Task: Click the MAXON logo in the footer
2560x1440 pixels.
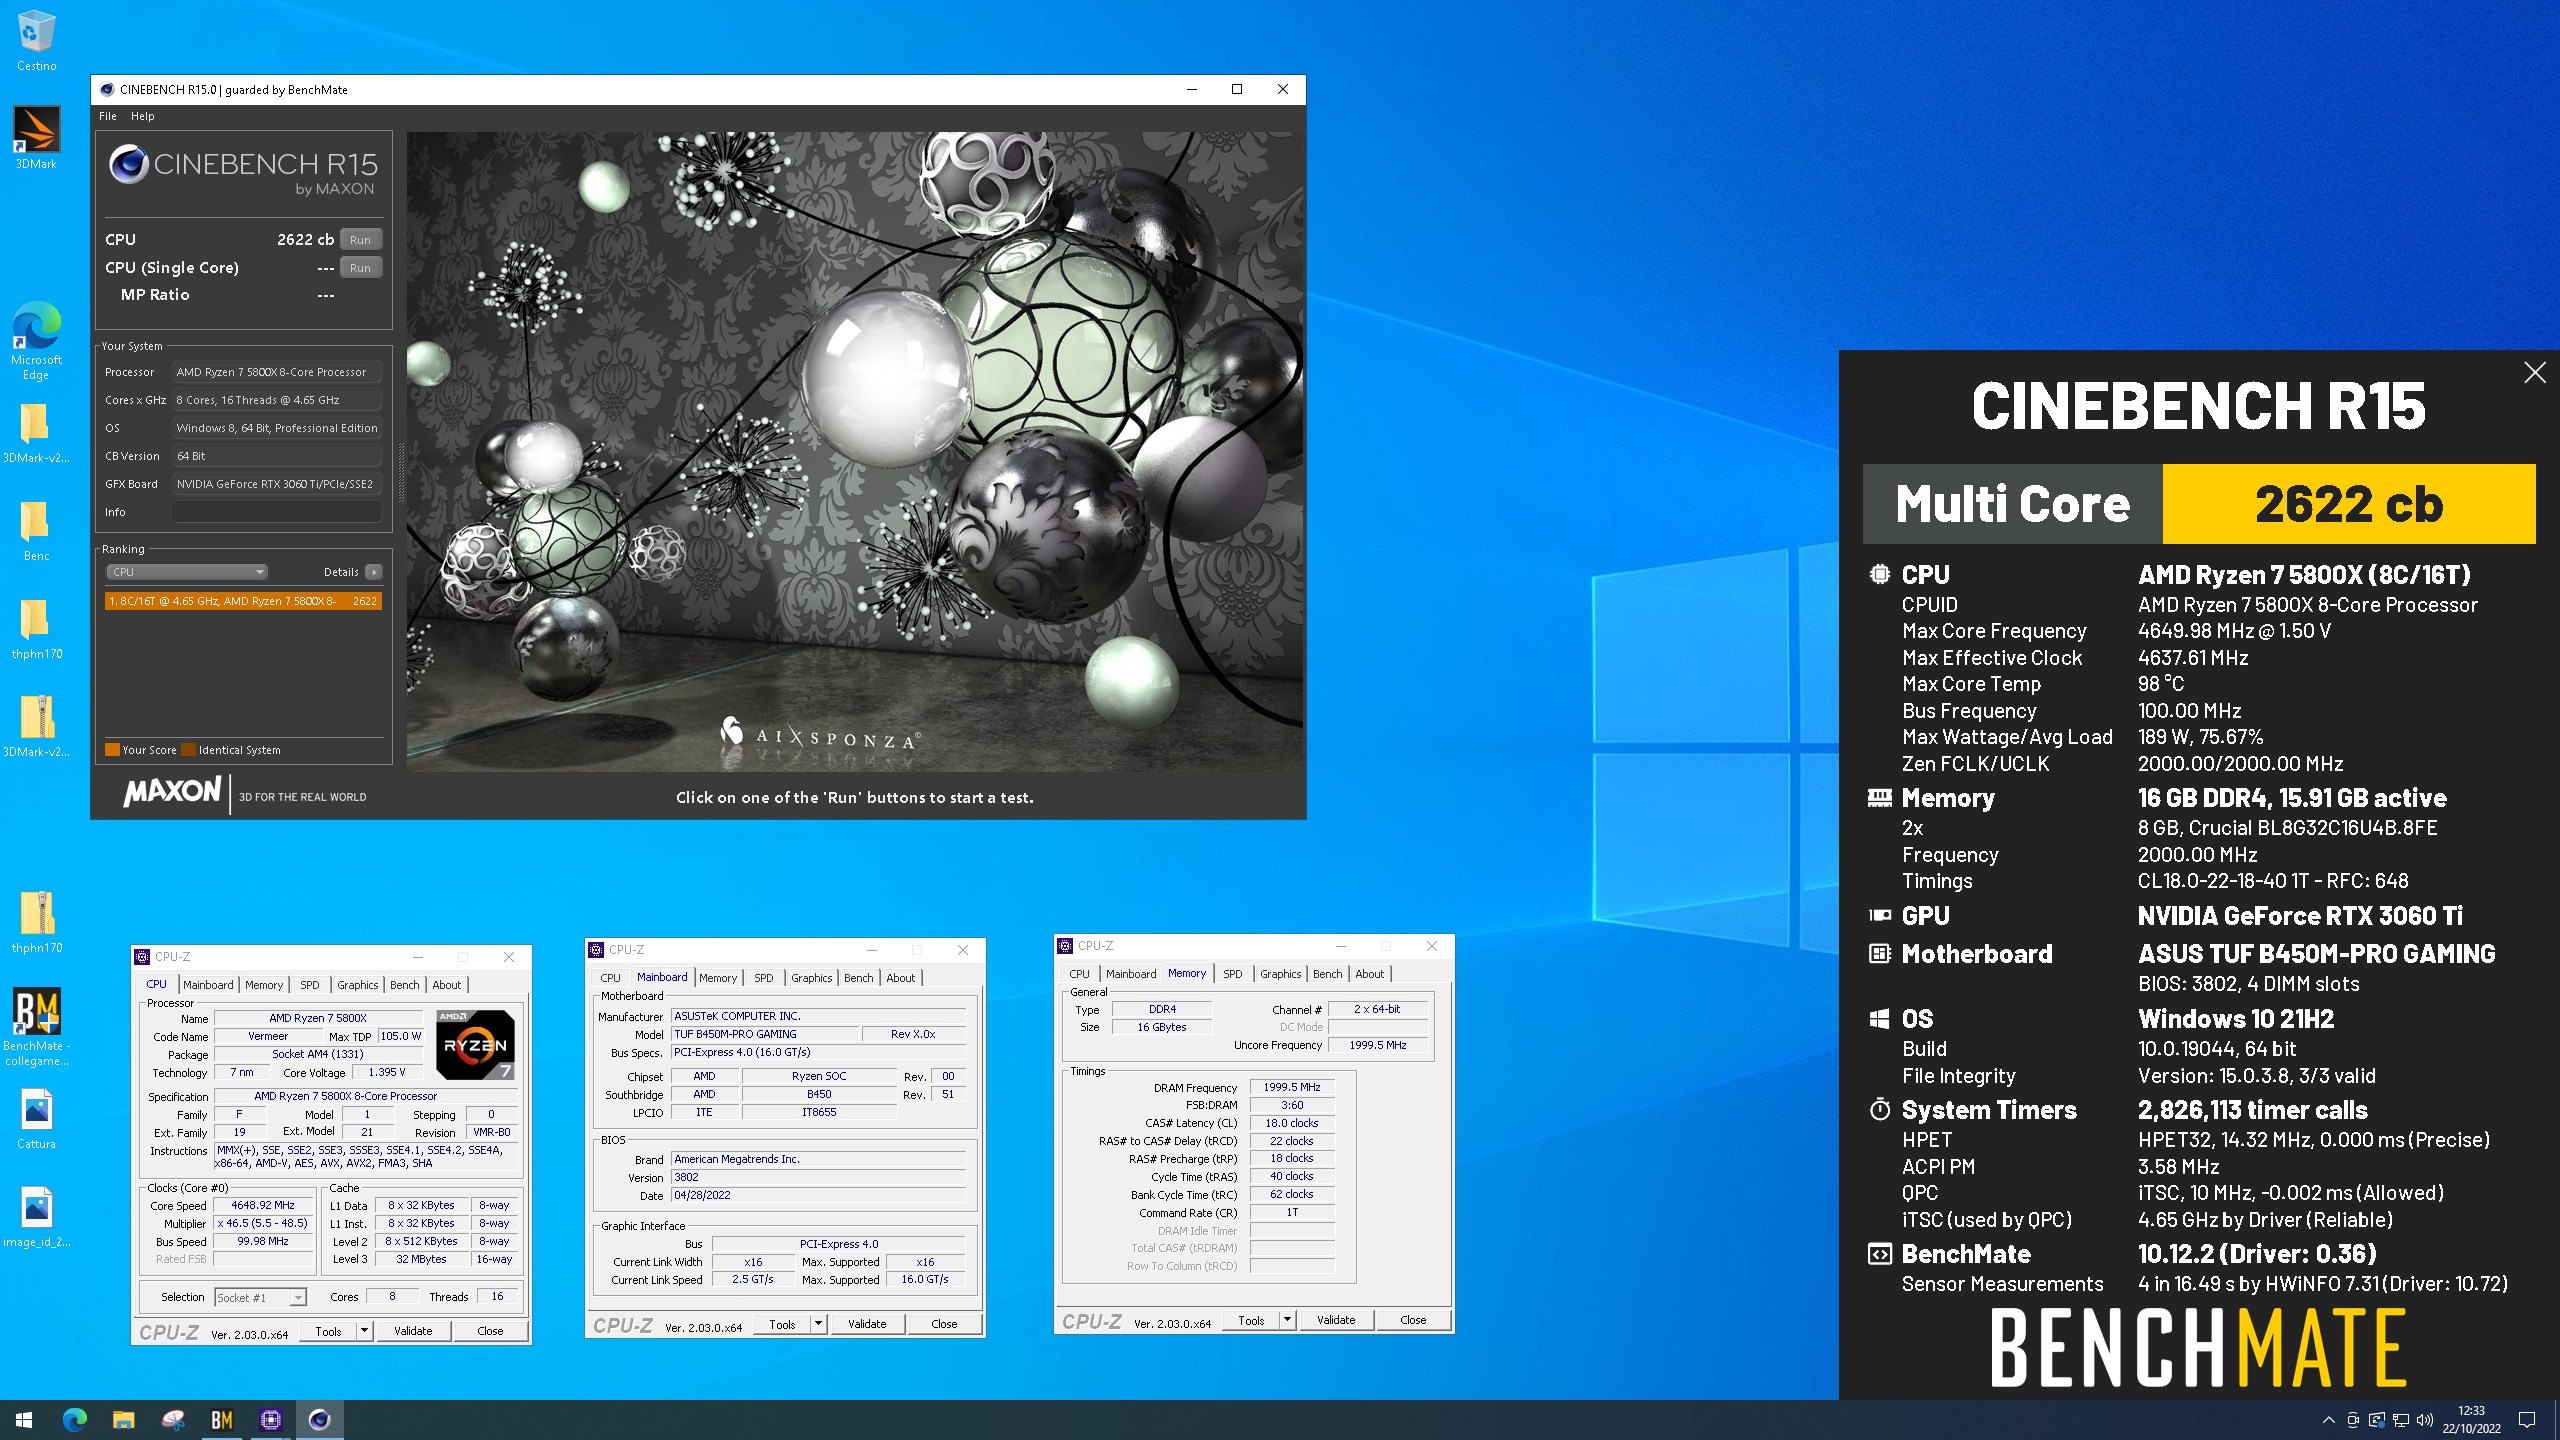Action: 172,792
